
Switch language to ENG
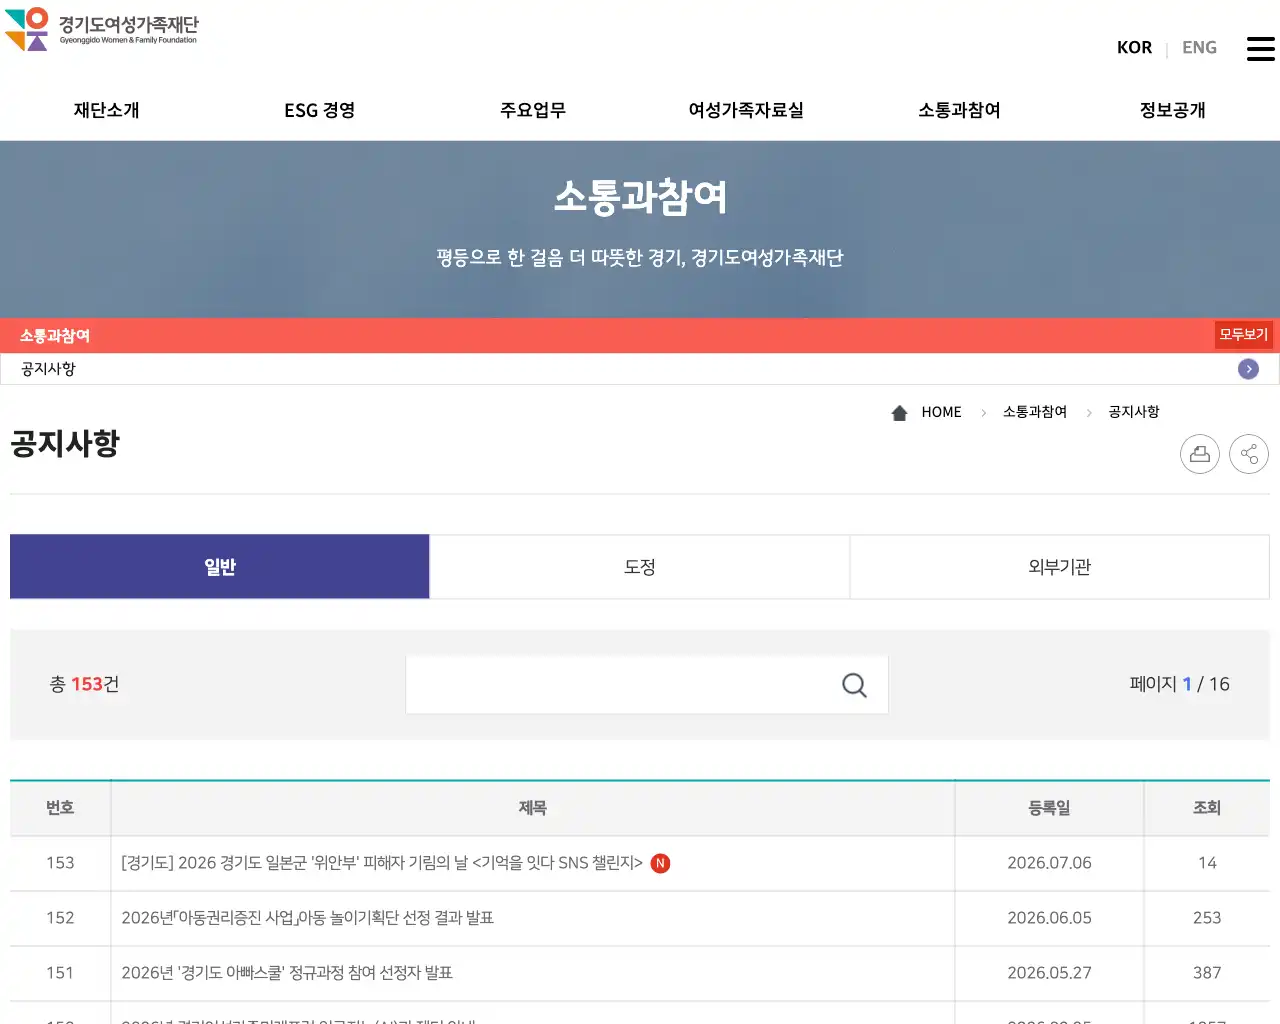[x=1199, y=47]
